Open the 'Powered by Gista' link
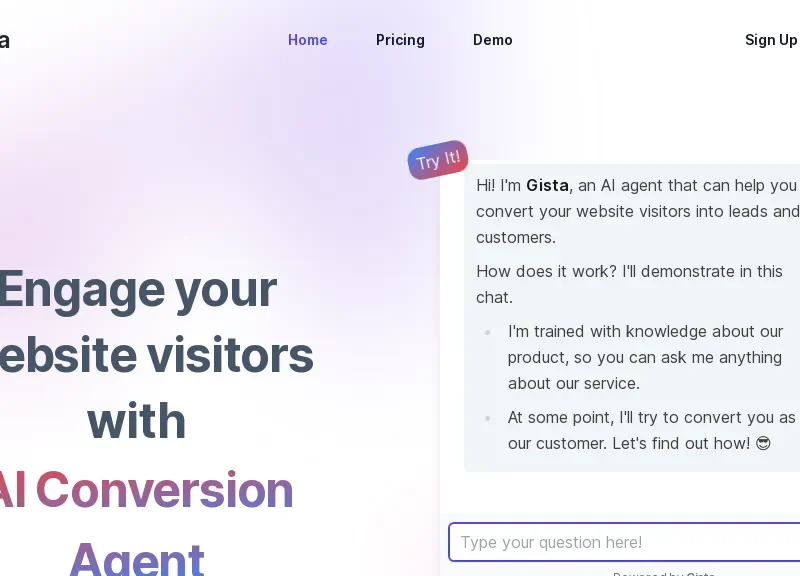The height and width of the screenshot is (576, 800). pyautogui.click(x=663, y=573)
